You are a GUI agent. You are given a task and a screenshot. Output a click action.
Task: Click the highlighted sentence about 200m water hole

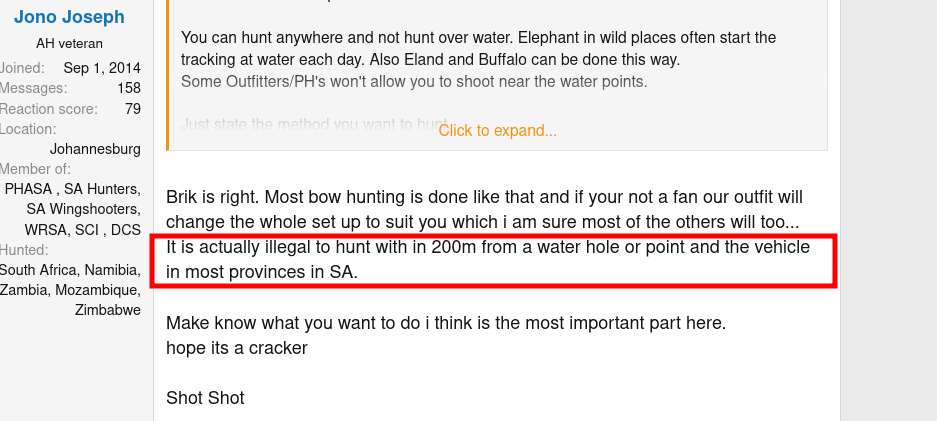488,260
